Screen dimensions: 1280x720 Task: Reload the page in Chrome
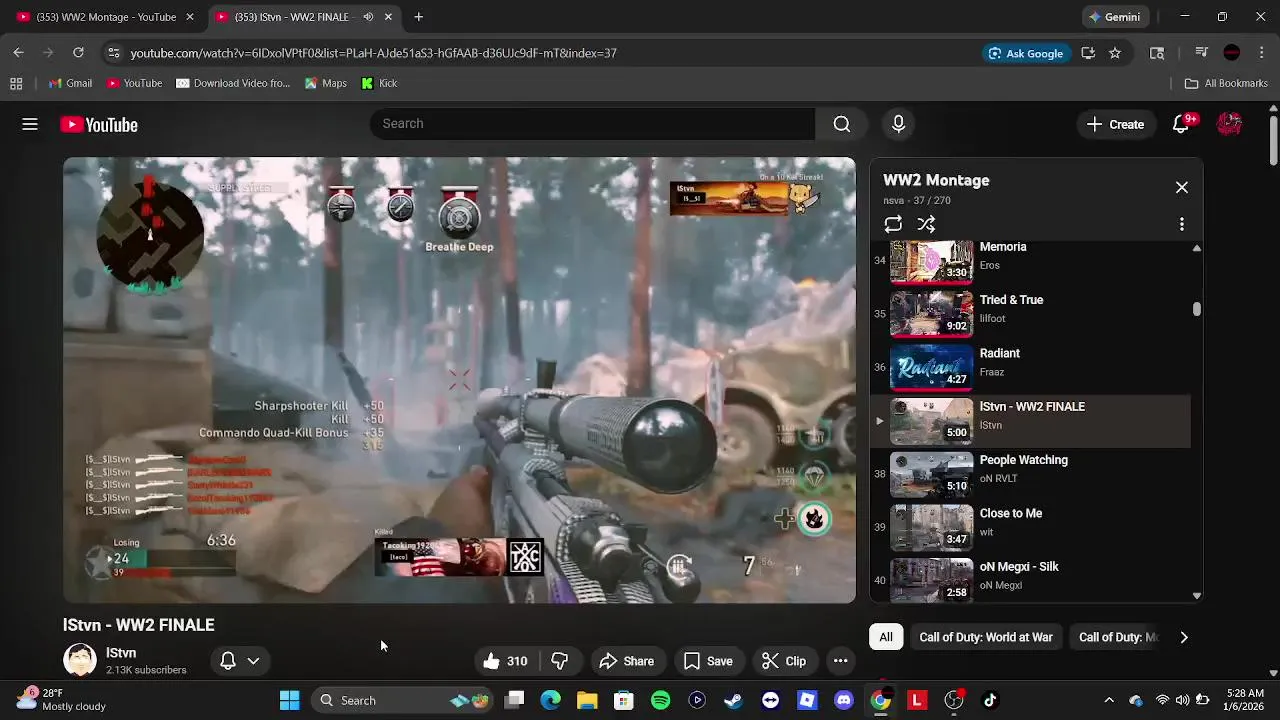point(78,53)
